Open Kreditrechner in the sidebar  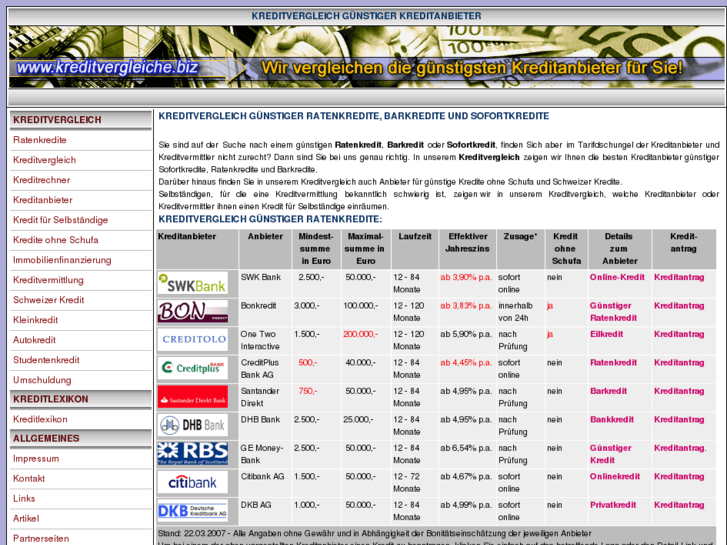[x=42, y=180]
